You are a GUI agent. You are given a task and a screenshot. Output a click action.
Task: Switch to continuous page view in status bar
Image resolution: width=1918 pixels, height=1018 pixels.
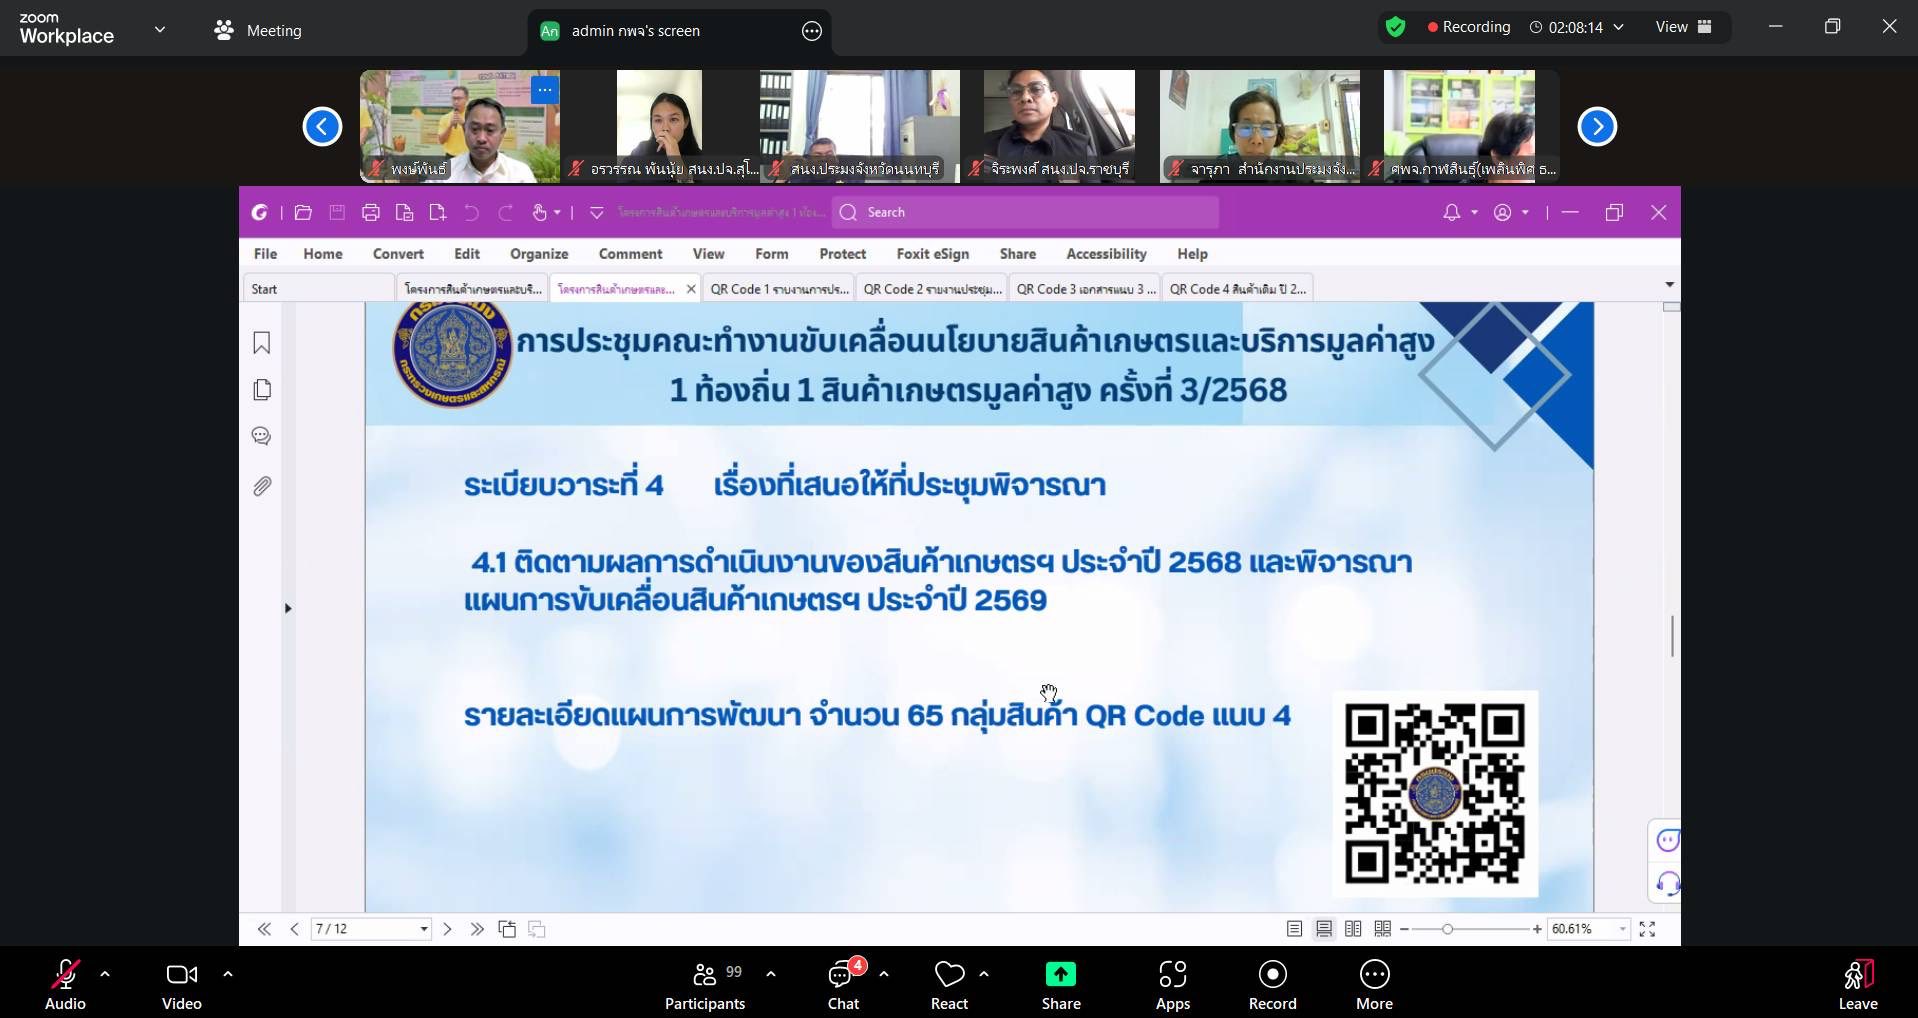click(1323, 928)
